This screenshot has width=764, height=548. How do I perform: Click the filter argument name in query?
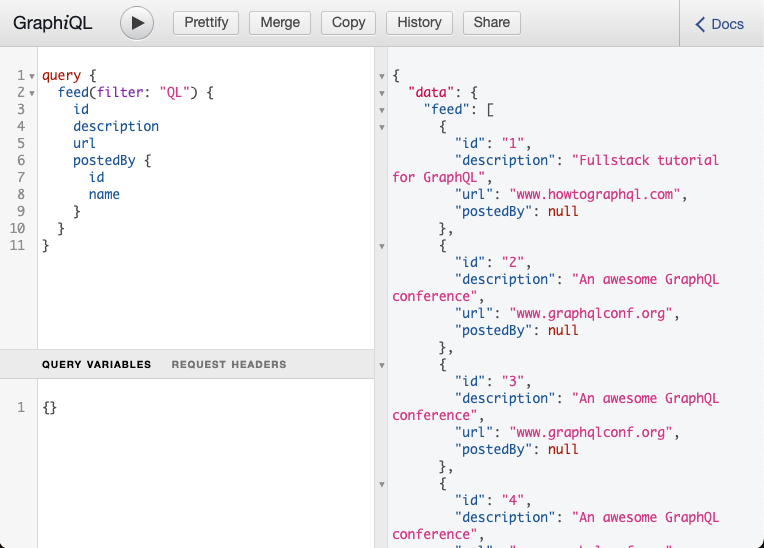120,92
